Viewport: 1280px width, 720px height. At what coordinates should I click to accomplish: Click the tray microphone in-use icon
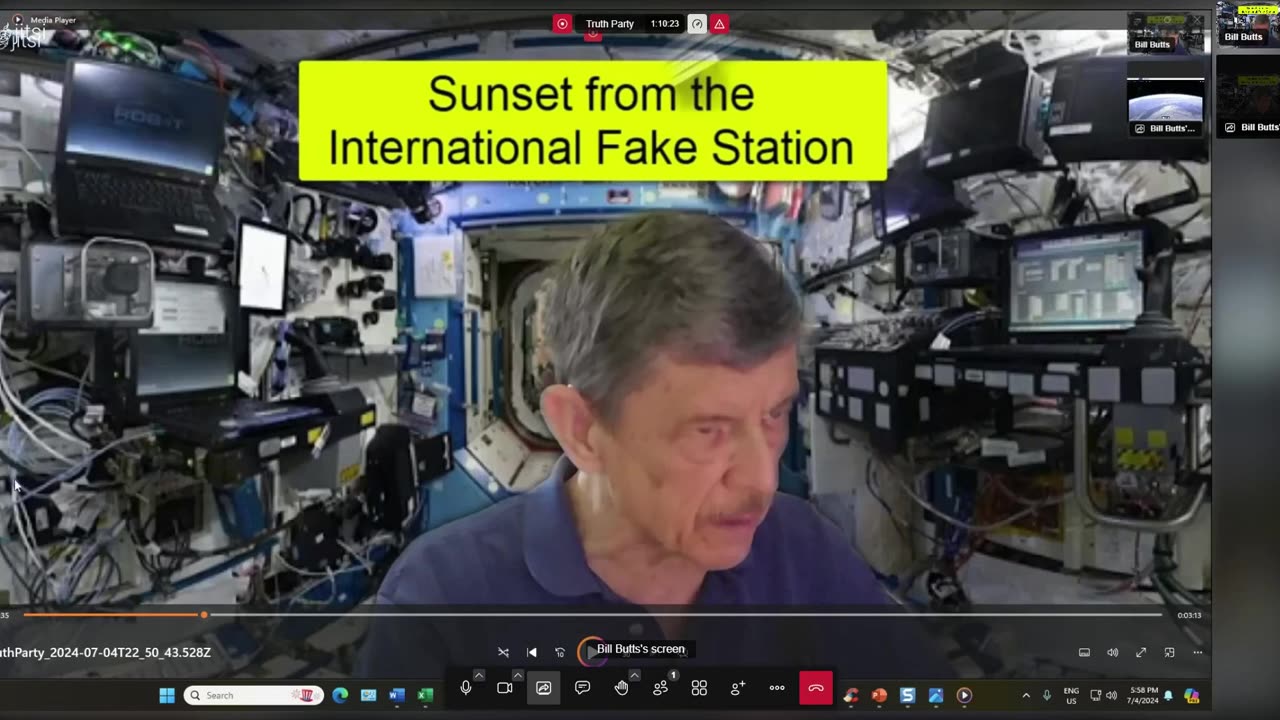(1047, 695)
